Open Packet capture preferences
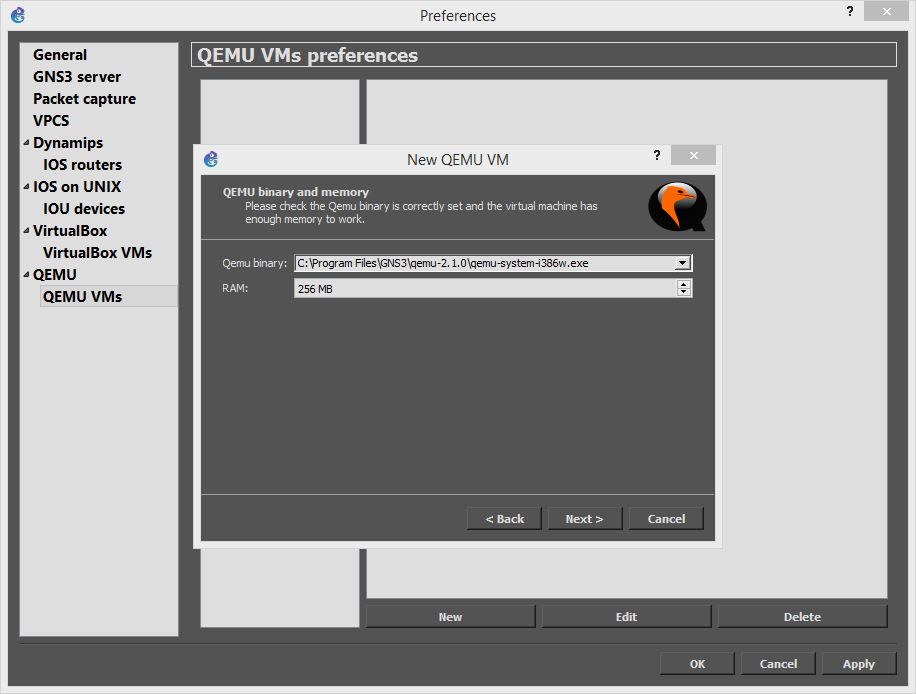The image size is (916, 694). click(x=84, y=99)
